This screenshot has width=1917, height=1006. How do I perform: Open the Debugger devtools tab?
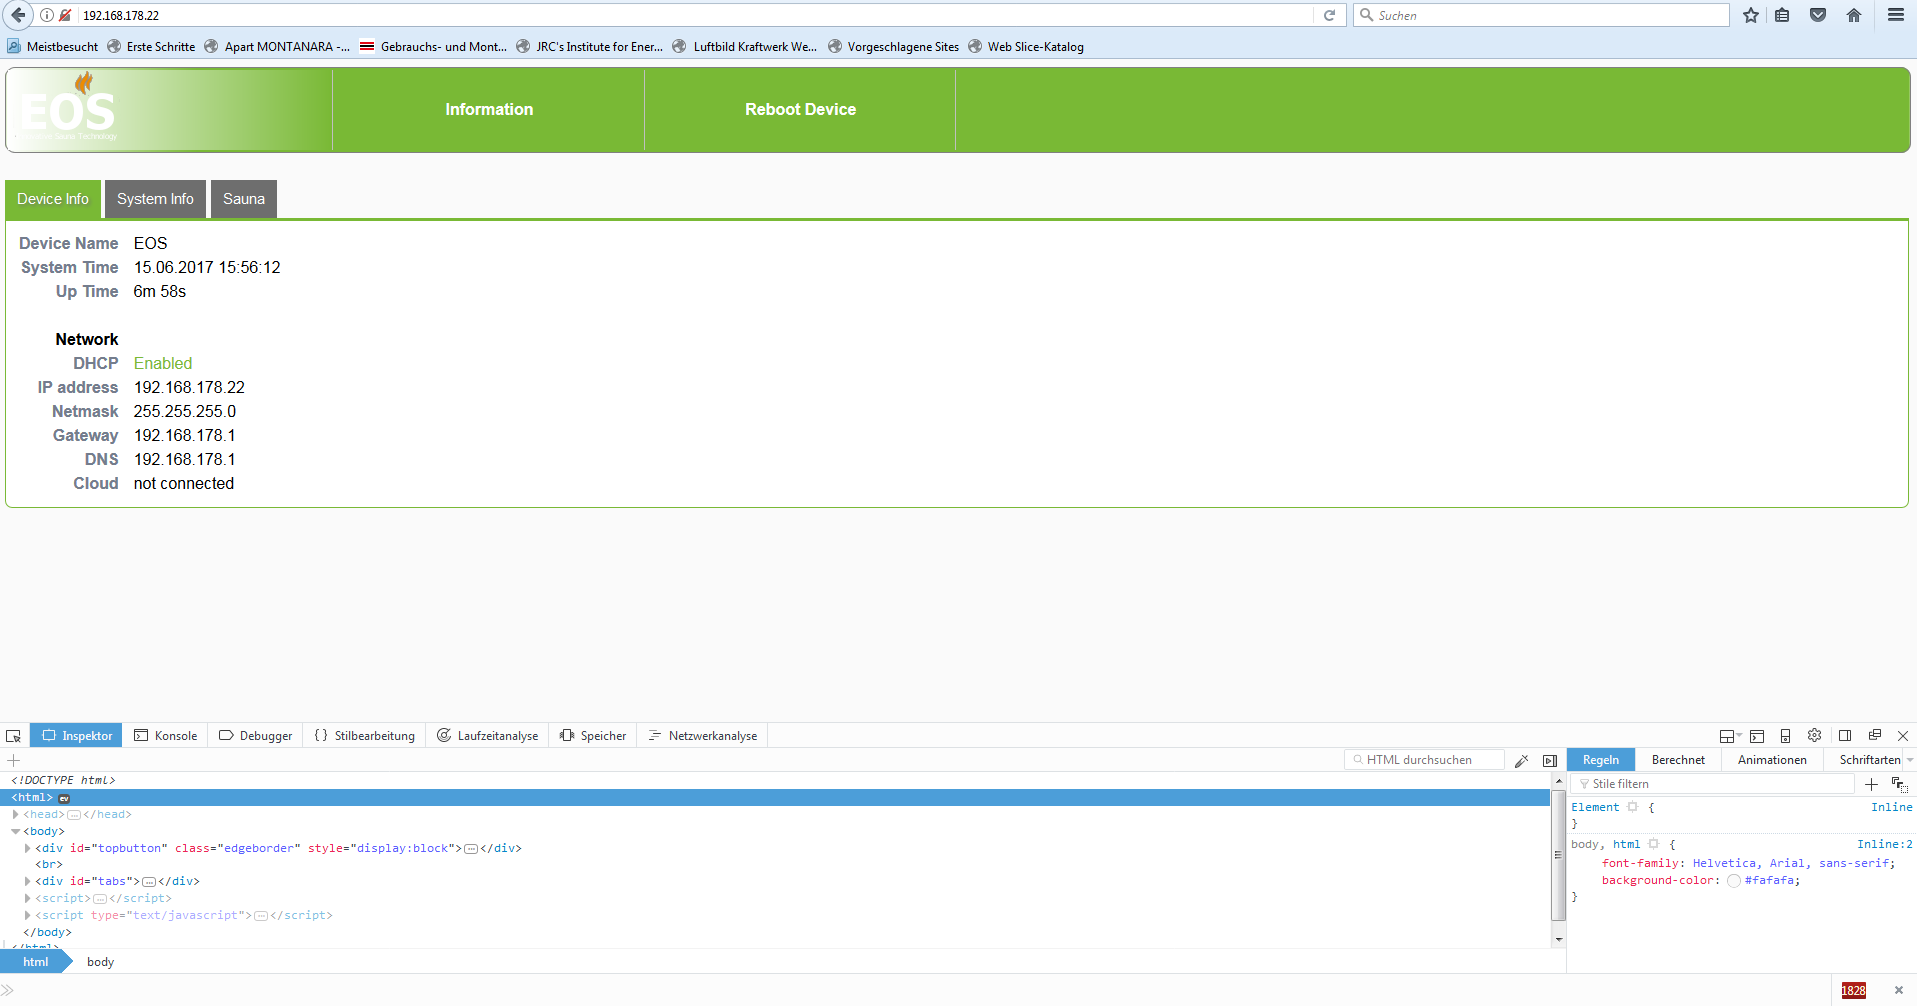pyautogui.click(x=256, y=736)
